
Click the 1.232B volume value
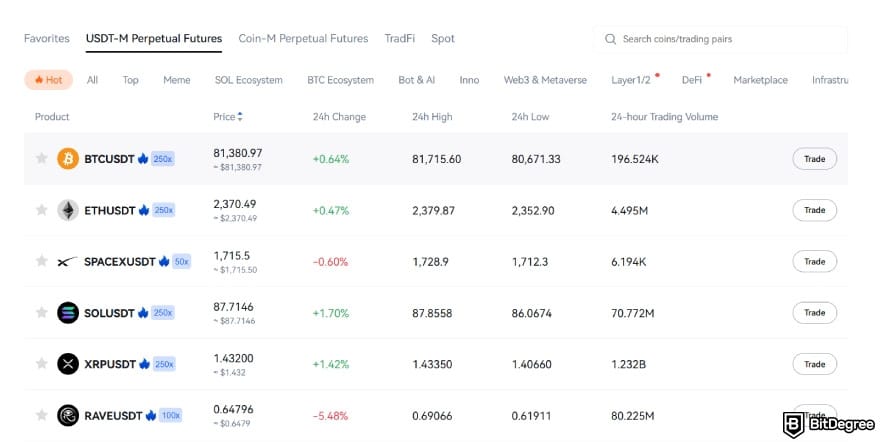coord(629,364)
